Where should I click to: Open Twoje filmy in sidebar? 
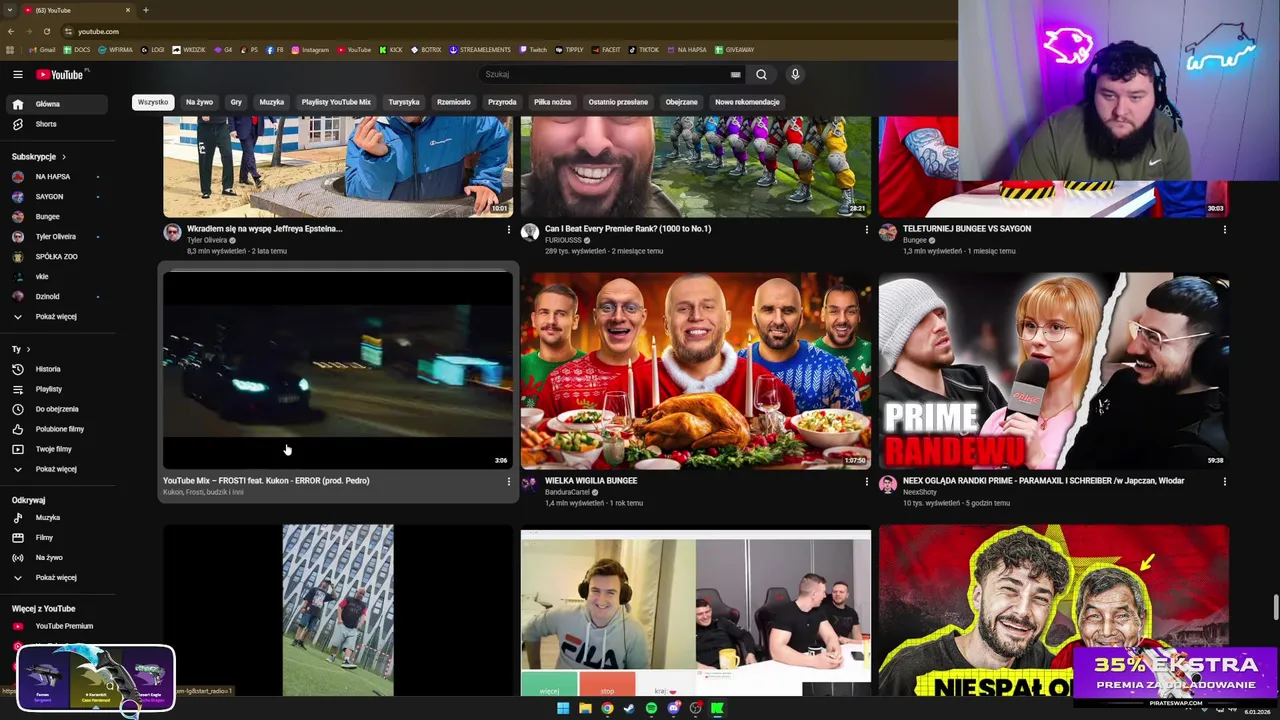[x=58, y=449]
